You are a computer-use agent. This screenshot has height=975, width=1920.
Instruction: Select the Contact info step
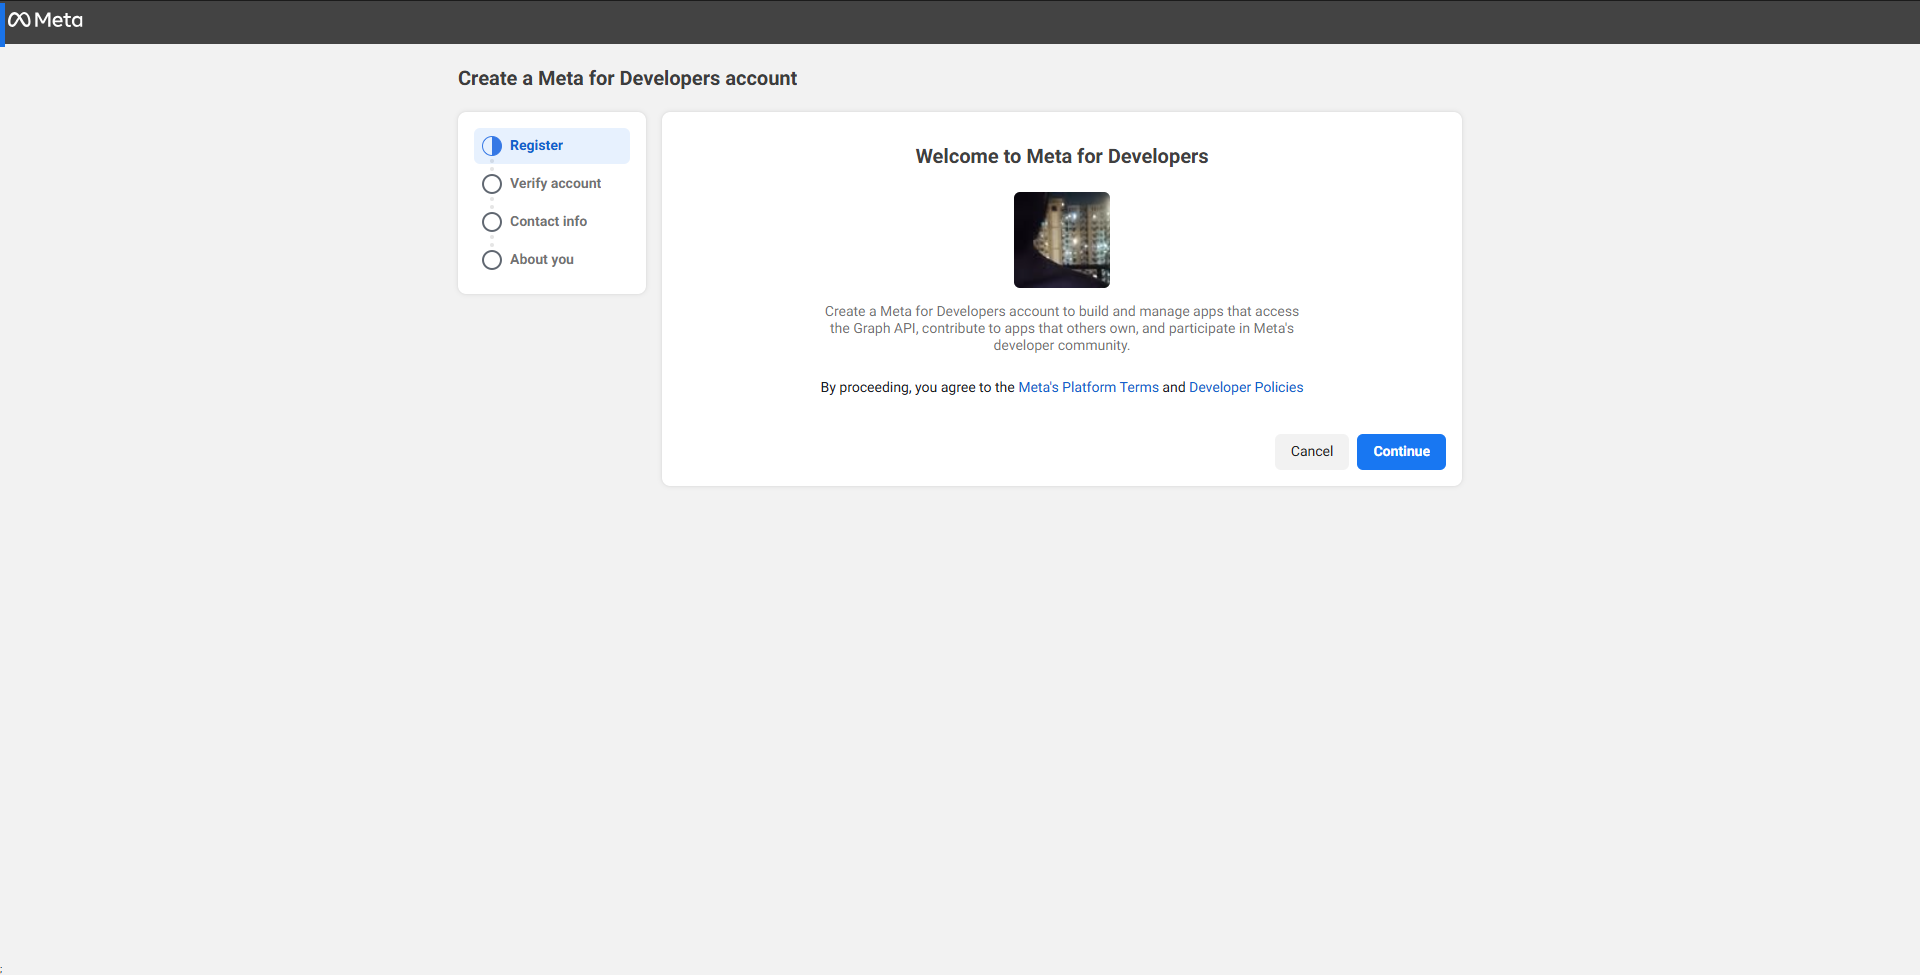point(548,221)
